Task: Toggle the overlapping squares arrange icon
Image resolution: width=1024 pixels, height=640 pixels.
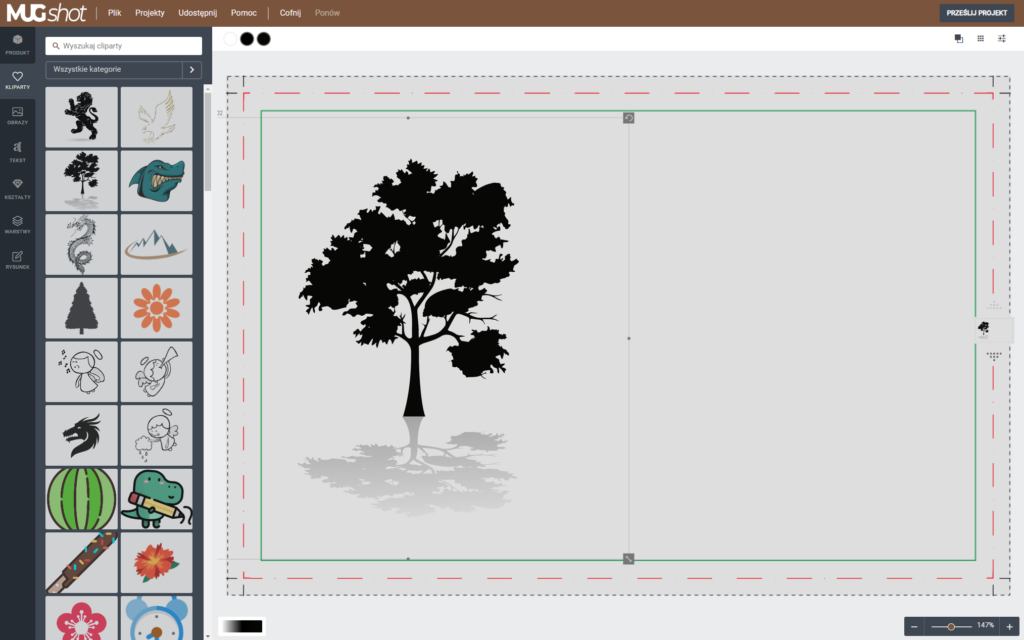Action: (958, 38)
